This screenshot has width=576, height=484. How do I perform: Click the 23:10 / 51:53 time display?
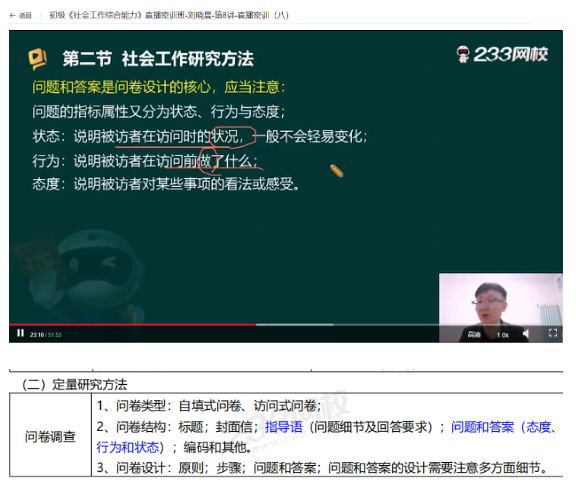(x=46, y=335)
